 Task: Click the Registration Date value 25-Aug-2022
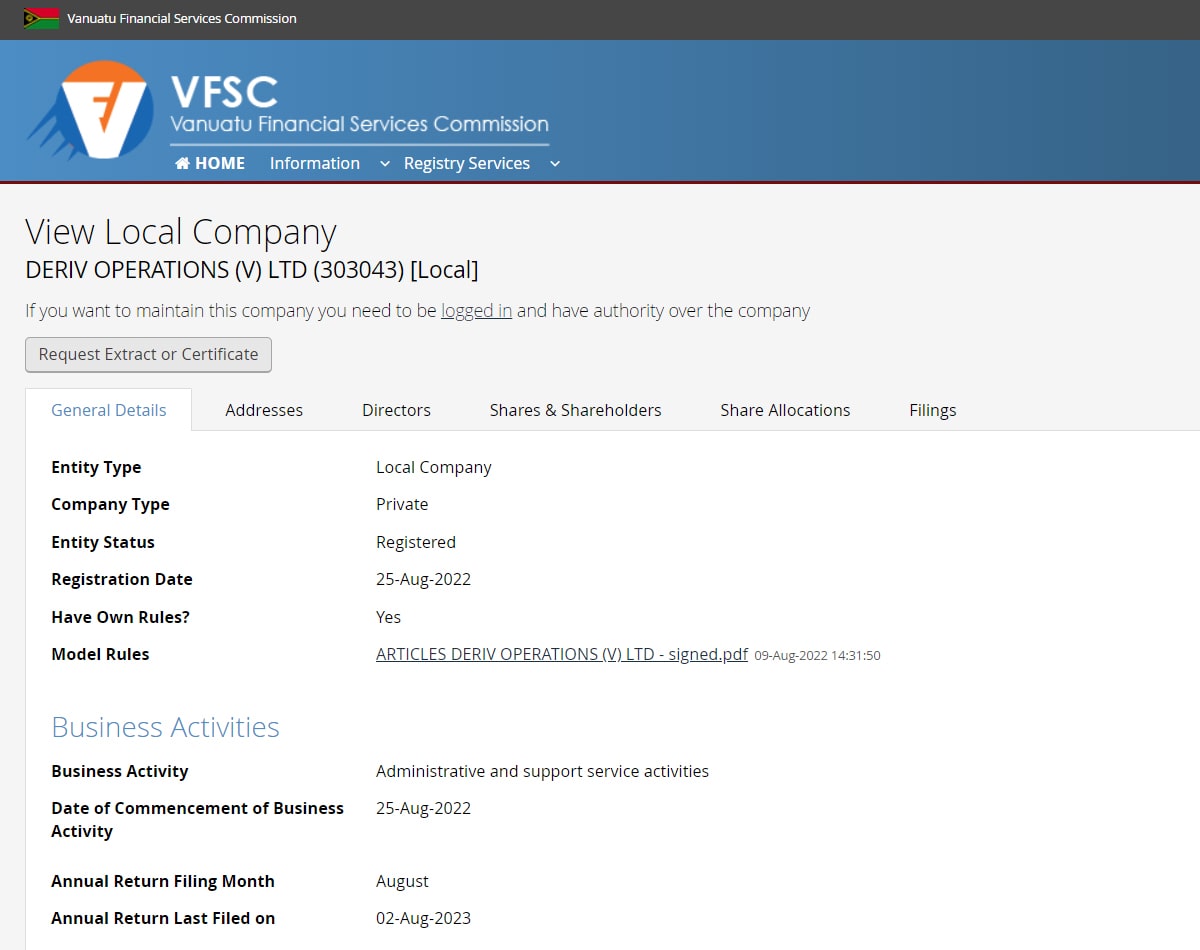(423, 579)
